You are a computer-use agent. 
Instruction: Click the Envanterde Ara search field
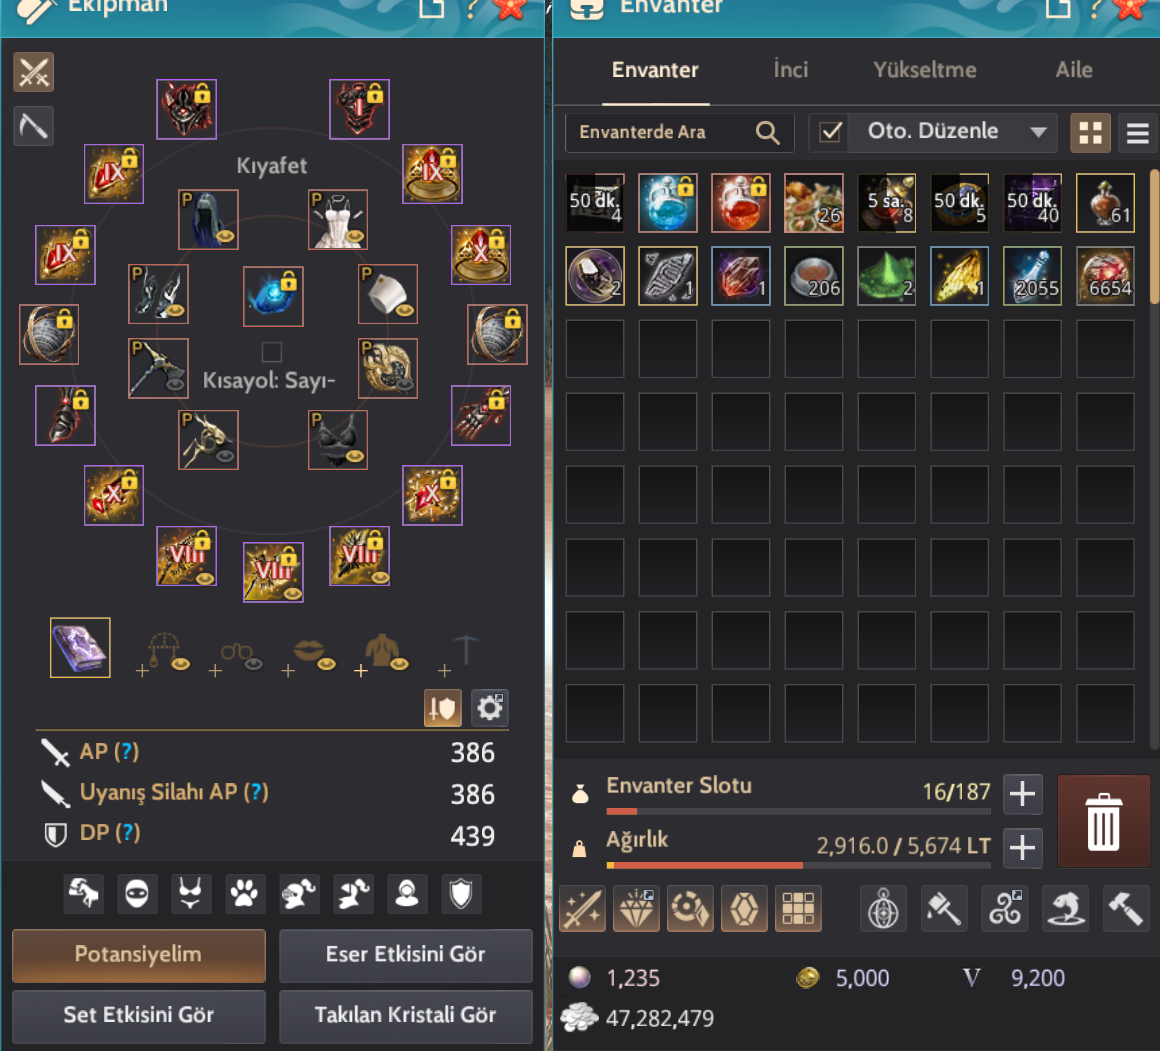pyautogui.click(x=679, y=133)
